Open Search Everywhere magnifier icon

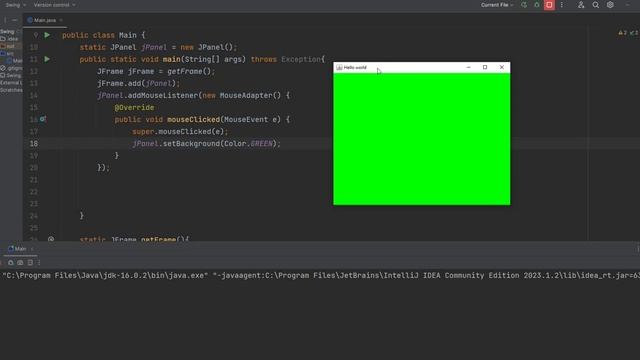pyautogui.click(x=596, y=5)
